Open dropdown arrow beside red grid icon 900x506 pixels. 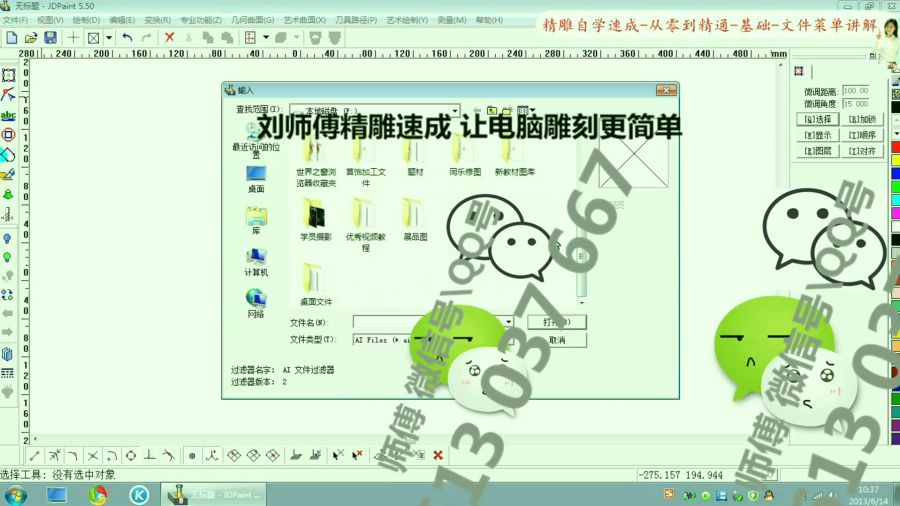[x=266, y=38]
